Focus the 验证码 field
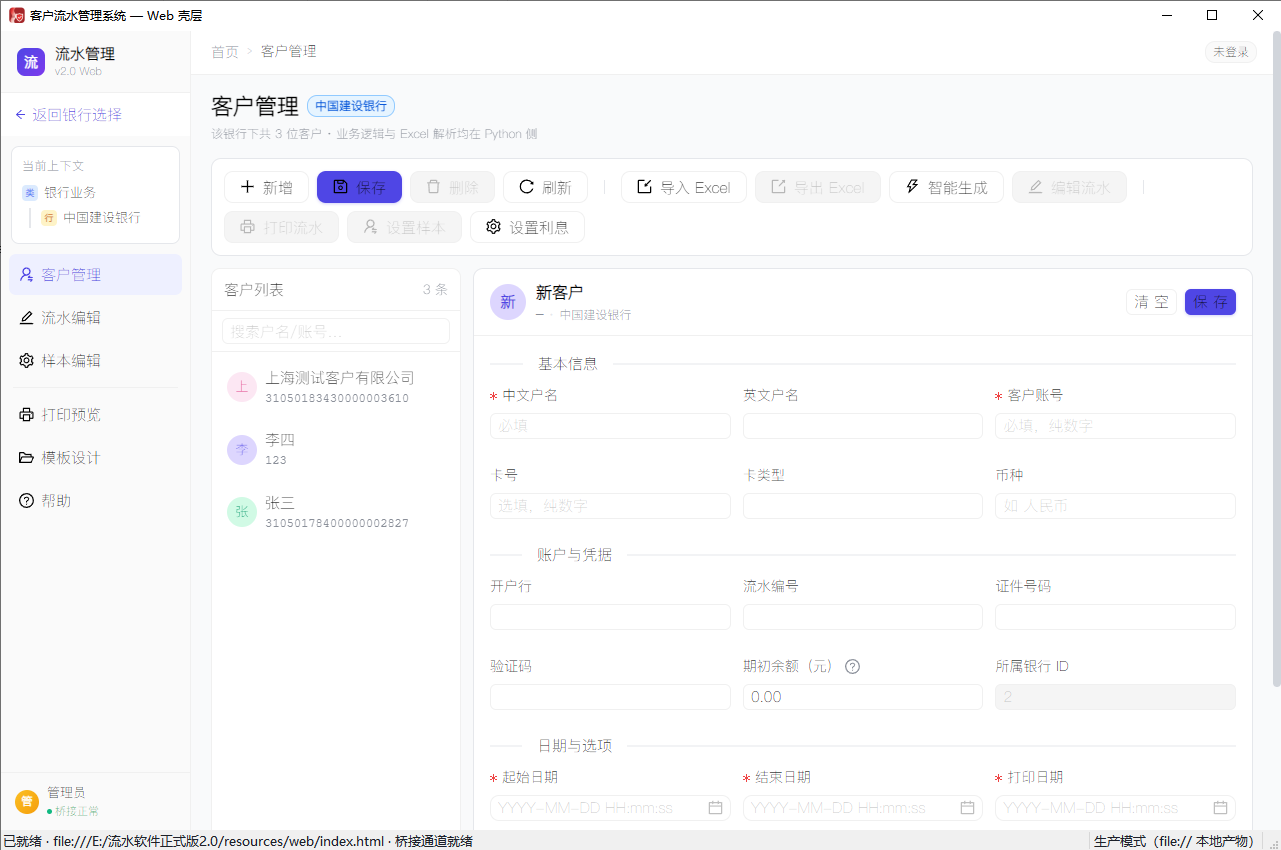Viewport: 1281px width, 850px height. click(610, 697)
